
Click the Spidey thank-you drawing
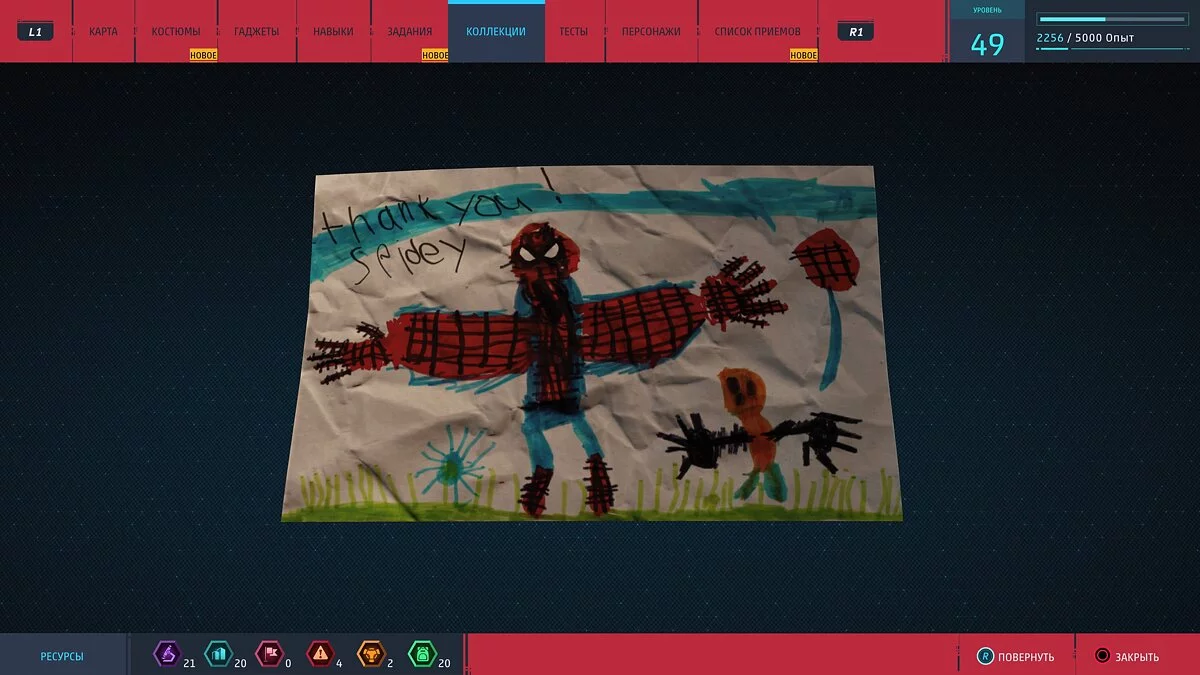(x=592, y=344)
